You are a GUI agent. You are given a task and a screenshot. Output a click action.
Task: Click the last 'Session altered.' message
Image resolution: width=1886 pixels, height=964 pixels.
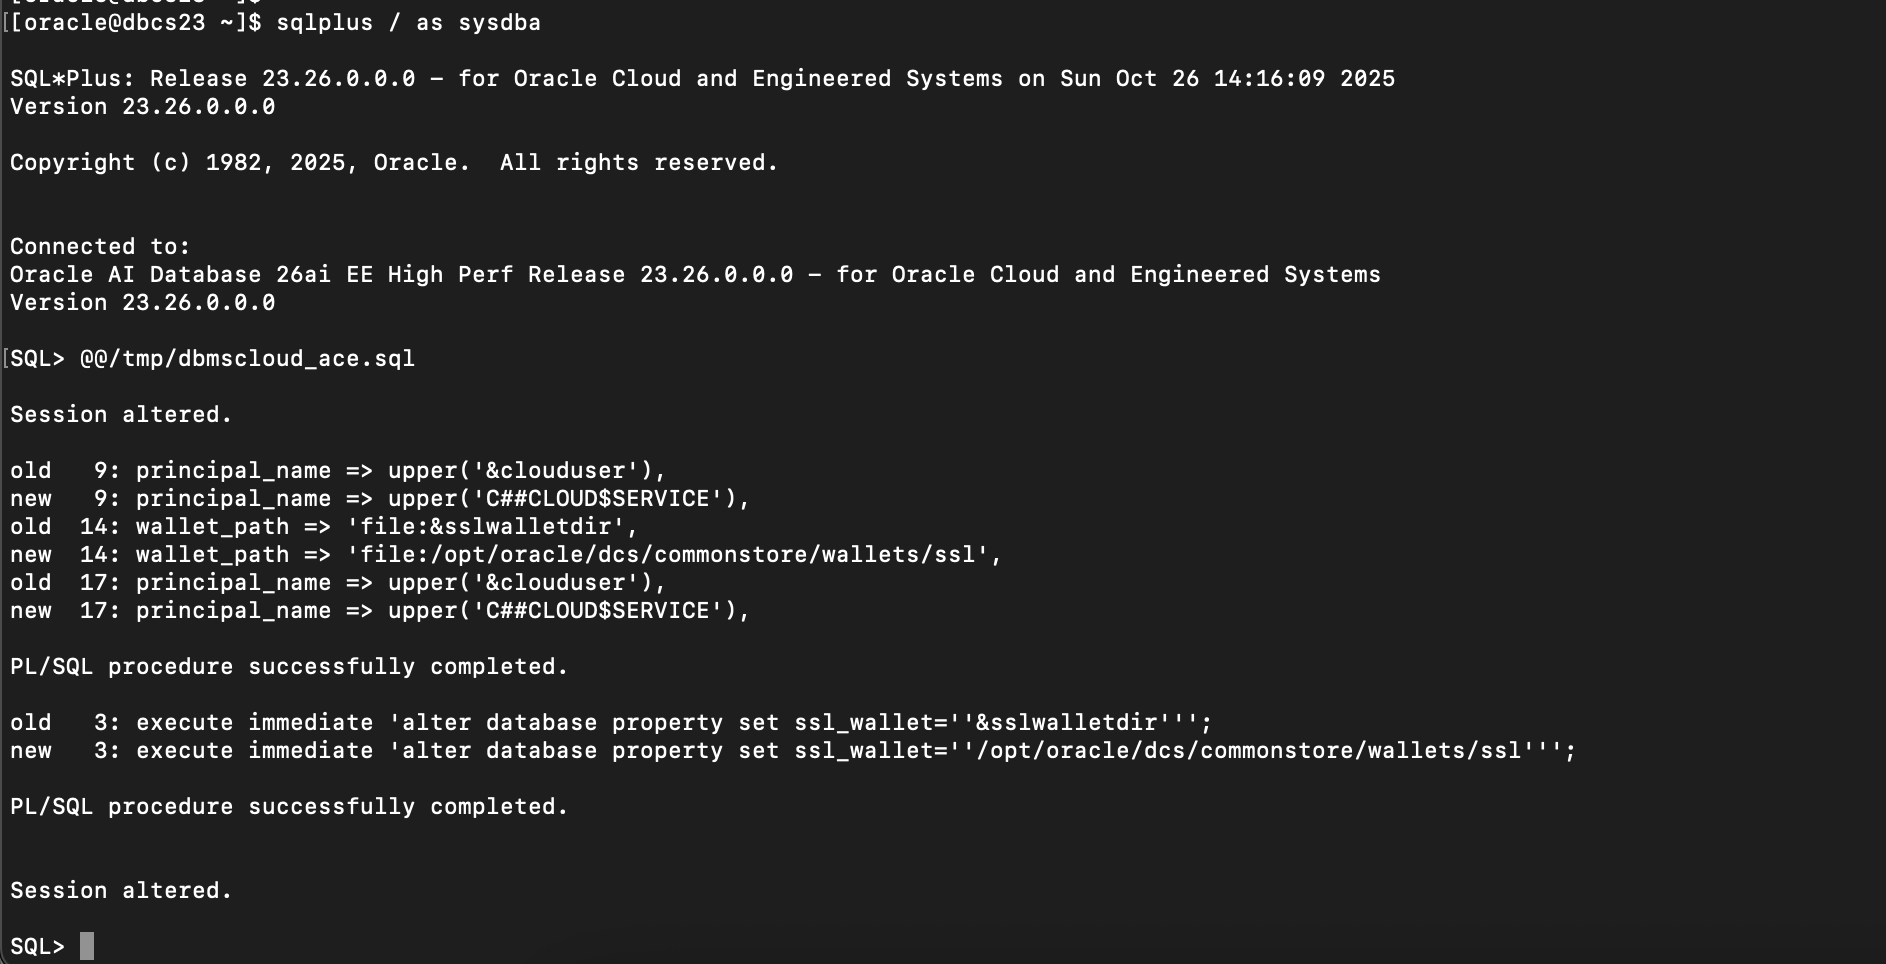click(121, 891)
